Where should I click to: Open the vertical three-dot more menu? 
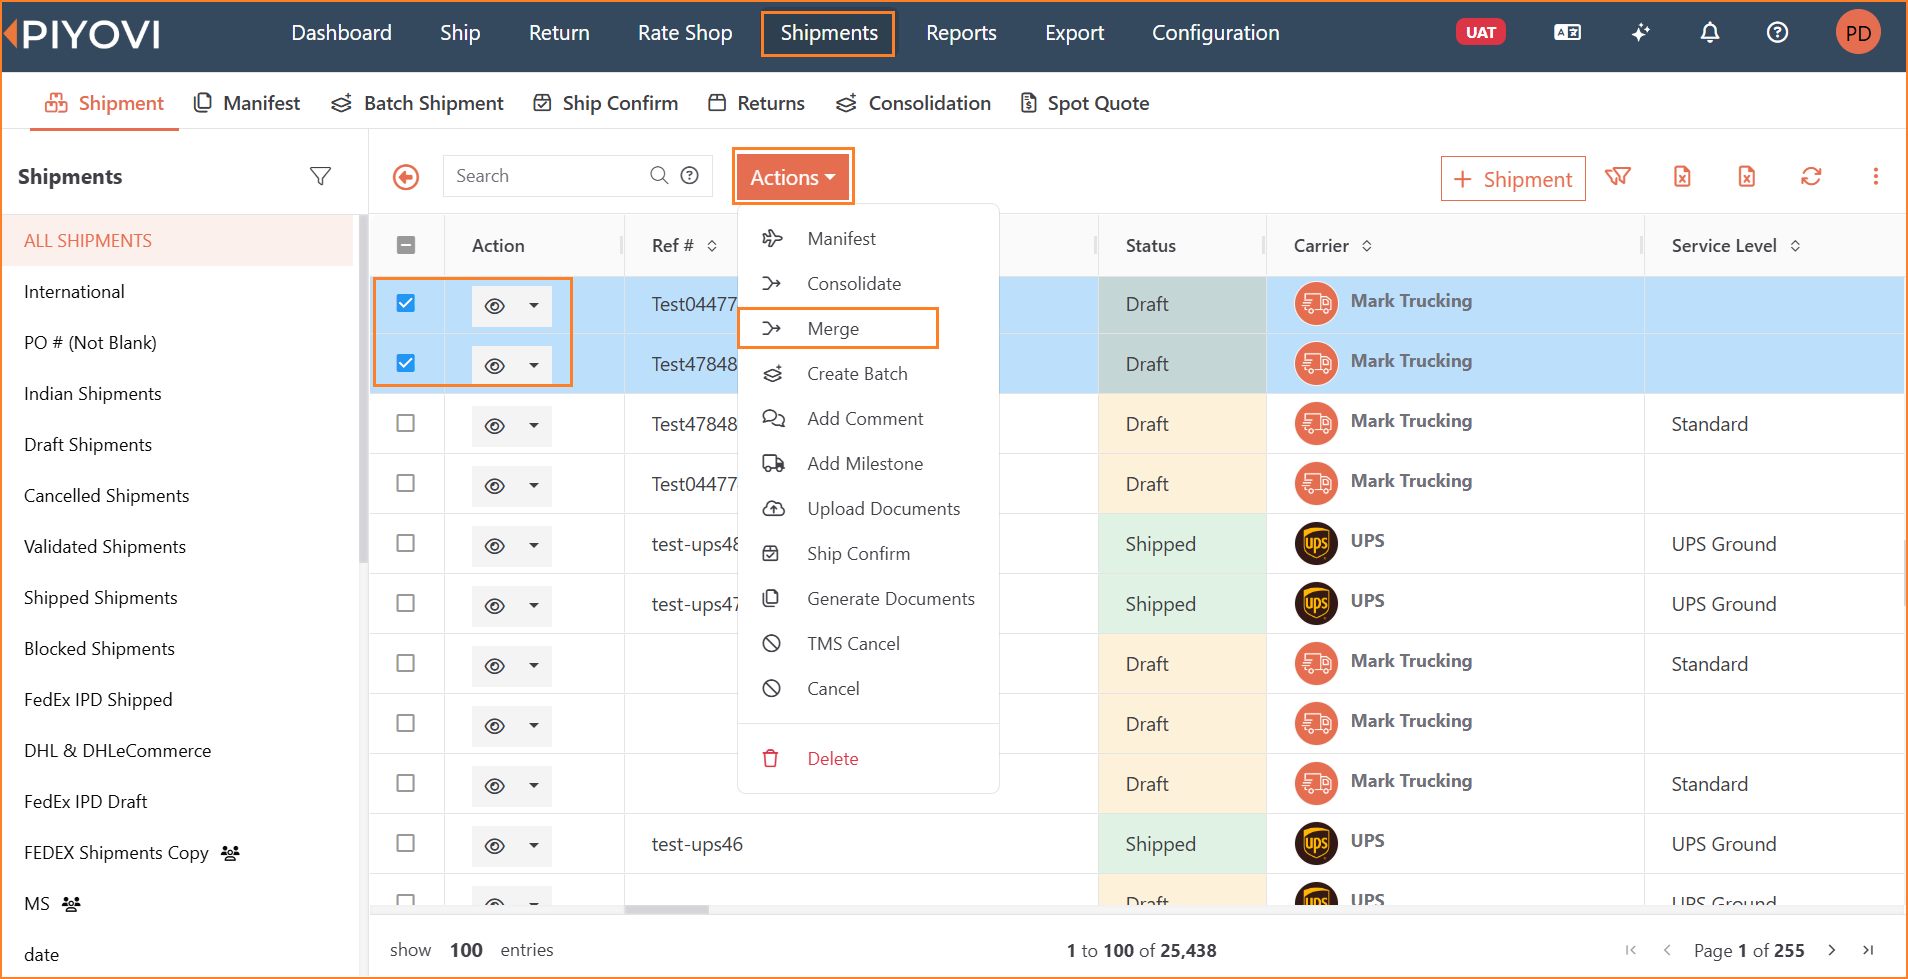[1876, 177]
